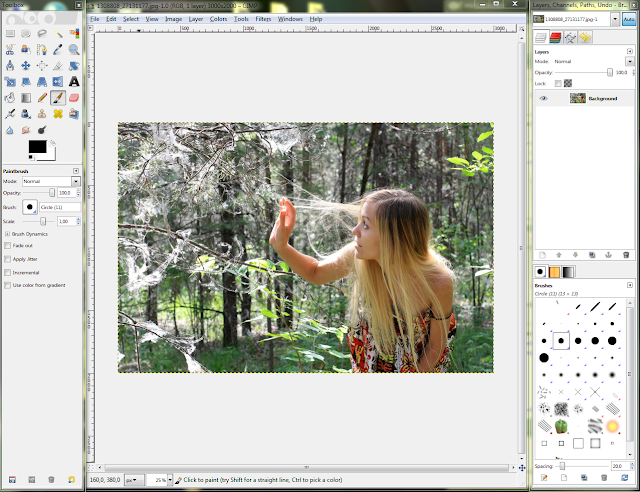
Task: Open the Brushes panel menu arrow
Action: click(630, 285)
